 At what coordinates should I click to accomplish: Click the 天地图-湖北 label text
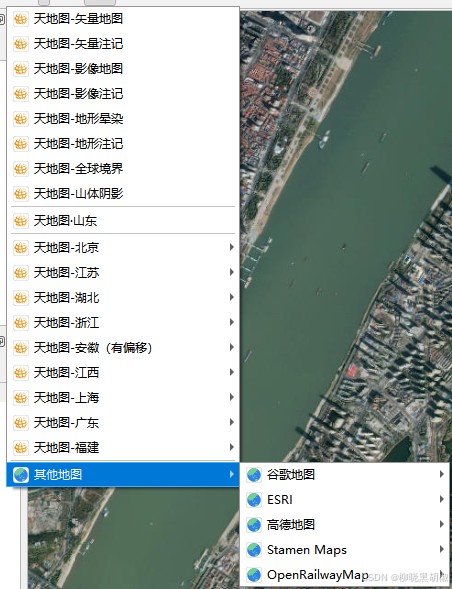pos(66,298)
